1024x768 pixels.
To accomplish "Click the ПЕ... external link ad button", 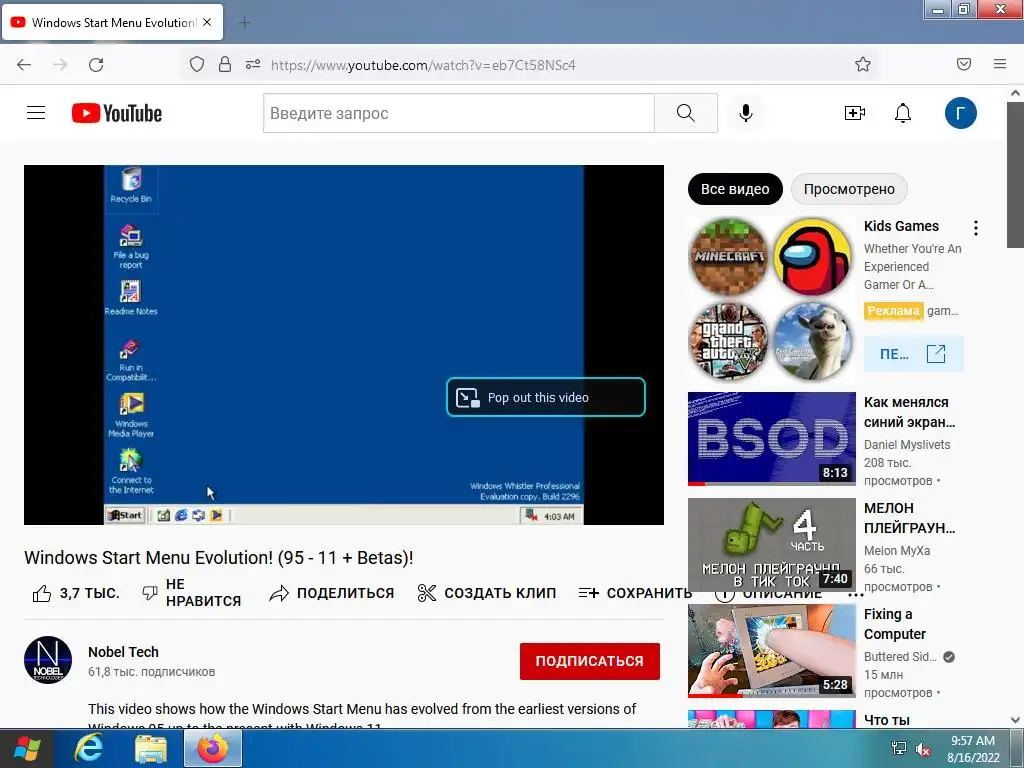I will click(x=913, y=354).
